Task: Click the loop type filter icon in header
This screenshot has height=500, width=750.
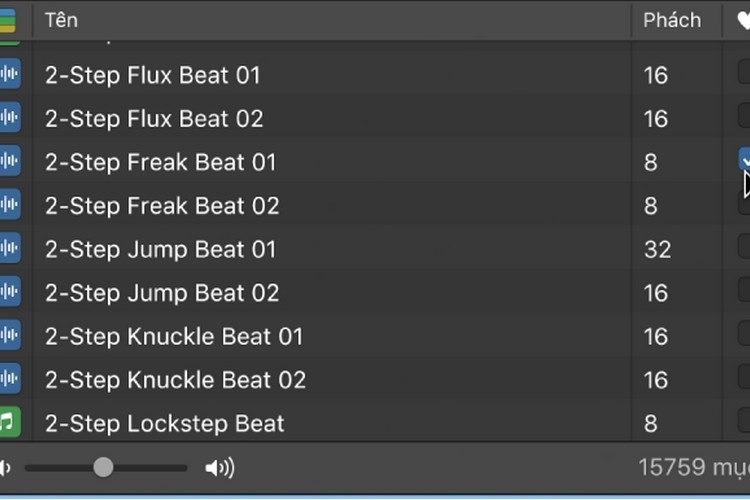Action: coord(8,20)
